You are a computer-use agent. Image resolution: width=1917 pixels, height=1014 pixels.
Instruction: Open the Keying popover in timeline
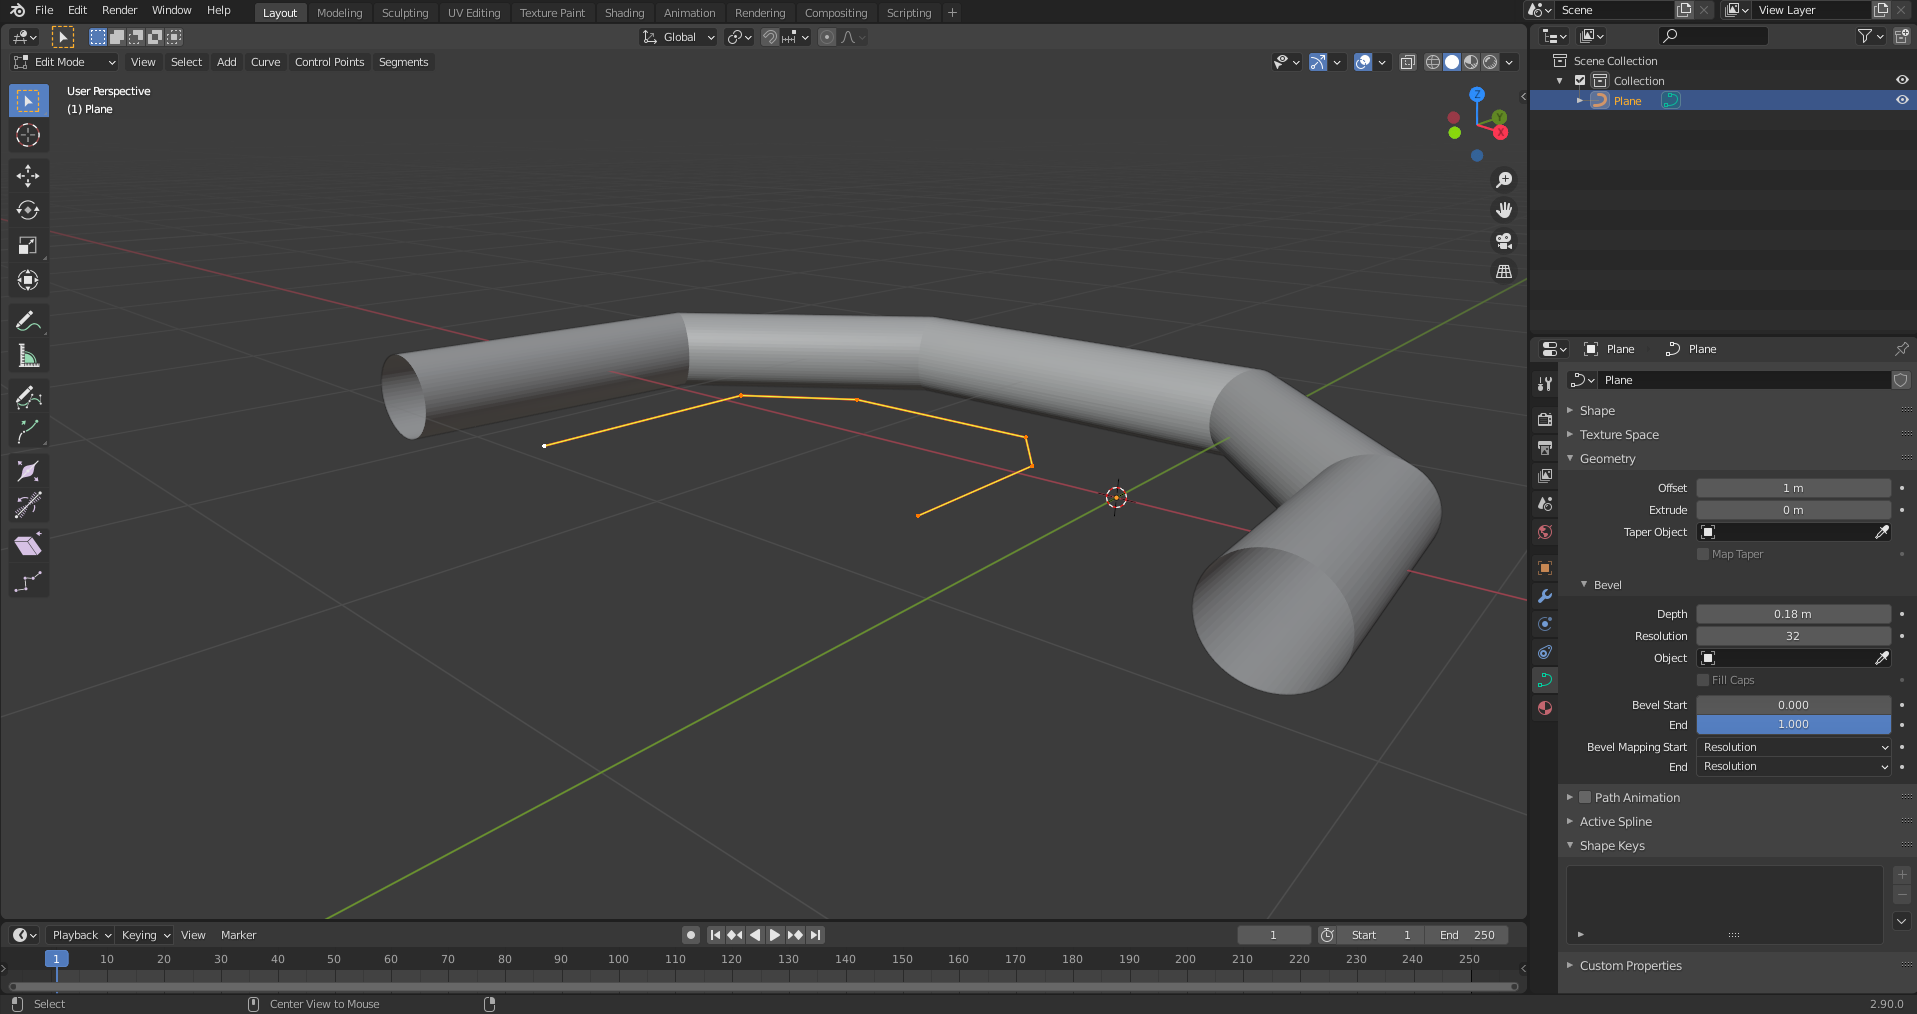click(x=145, y=935)
